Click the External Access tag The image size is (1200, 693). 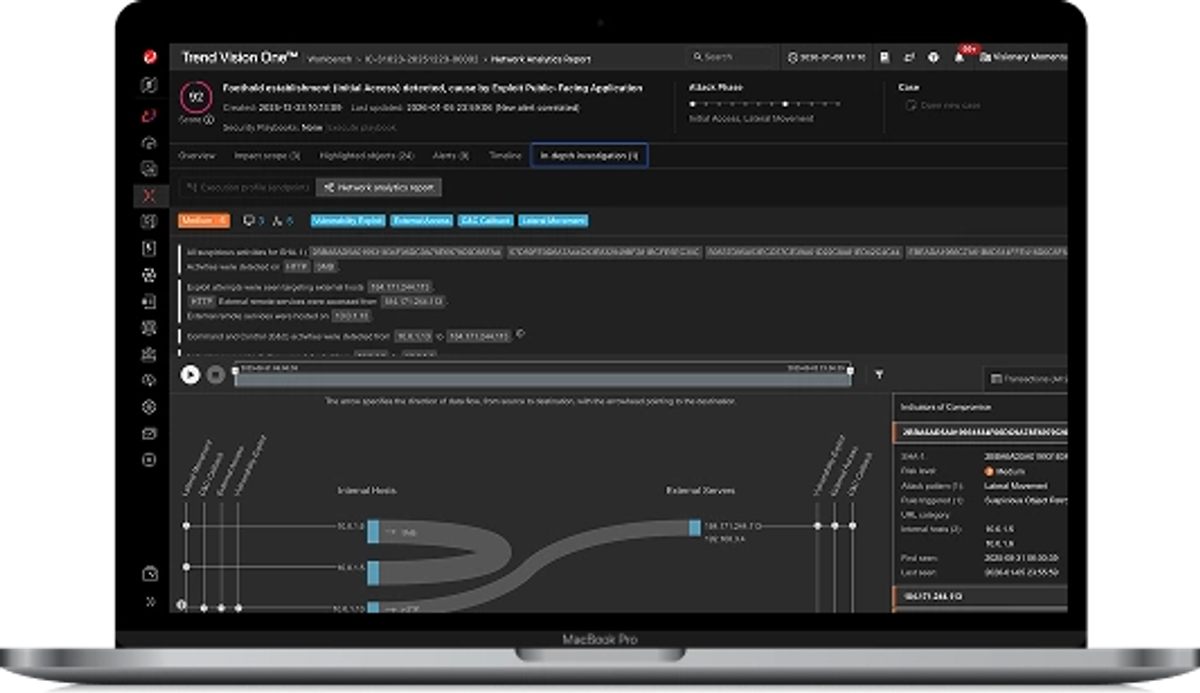[x=420, y=220]
